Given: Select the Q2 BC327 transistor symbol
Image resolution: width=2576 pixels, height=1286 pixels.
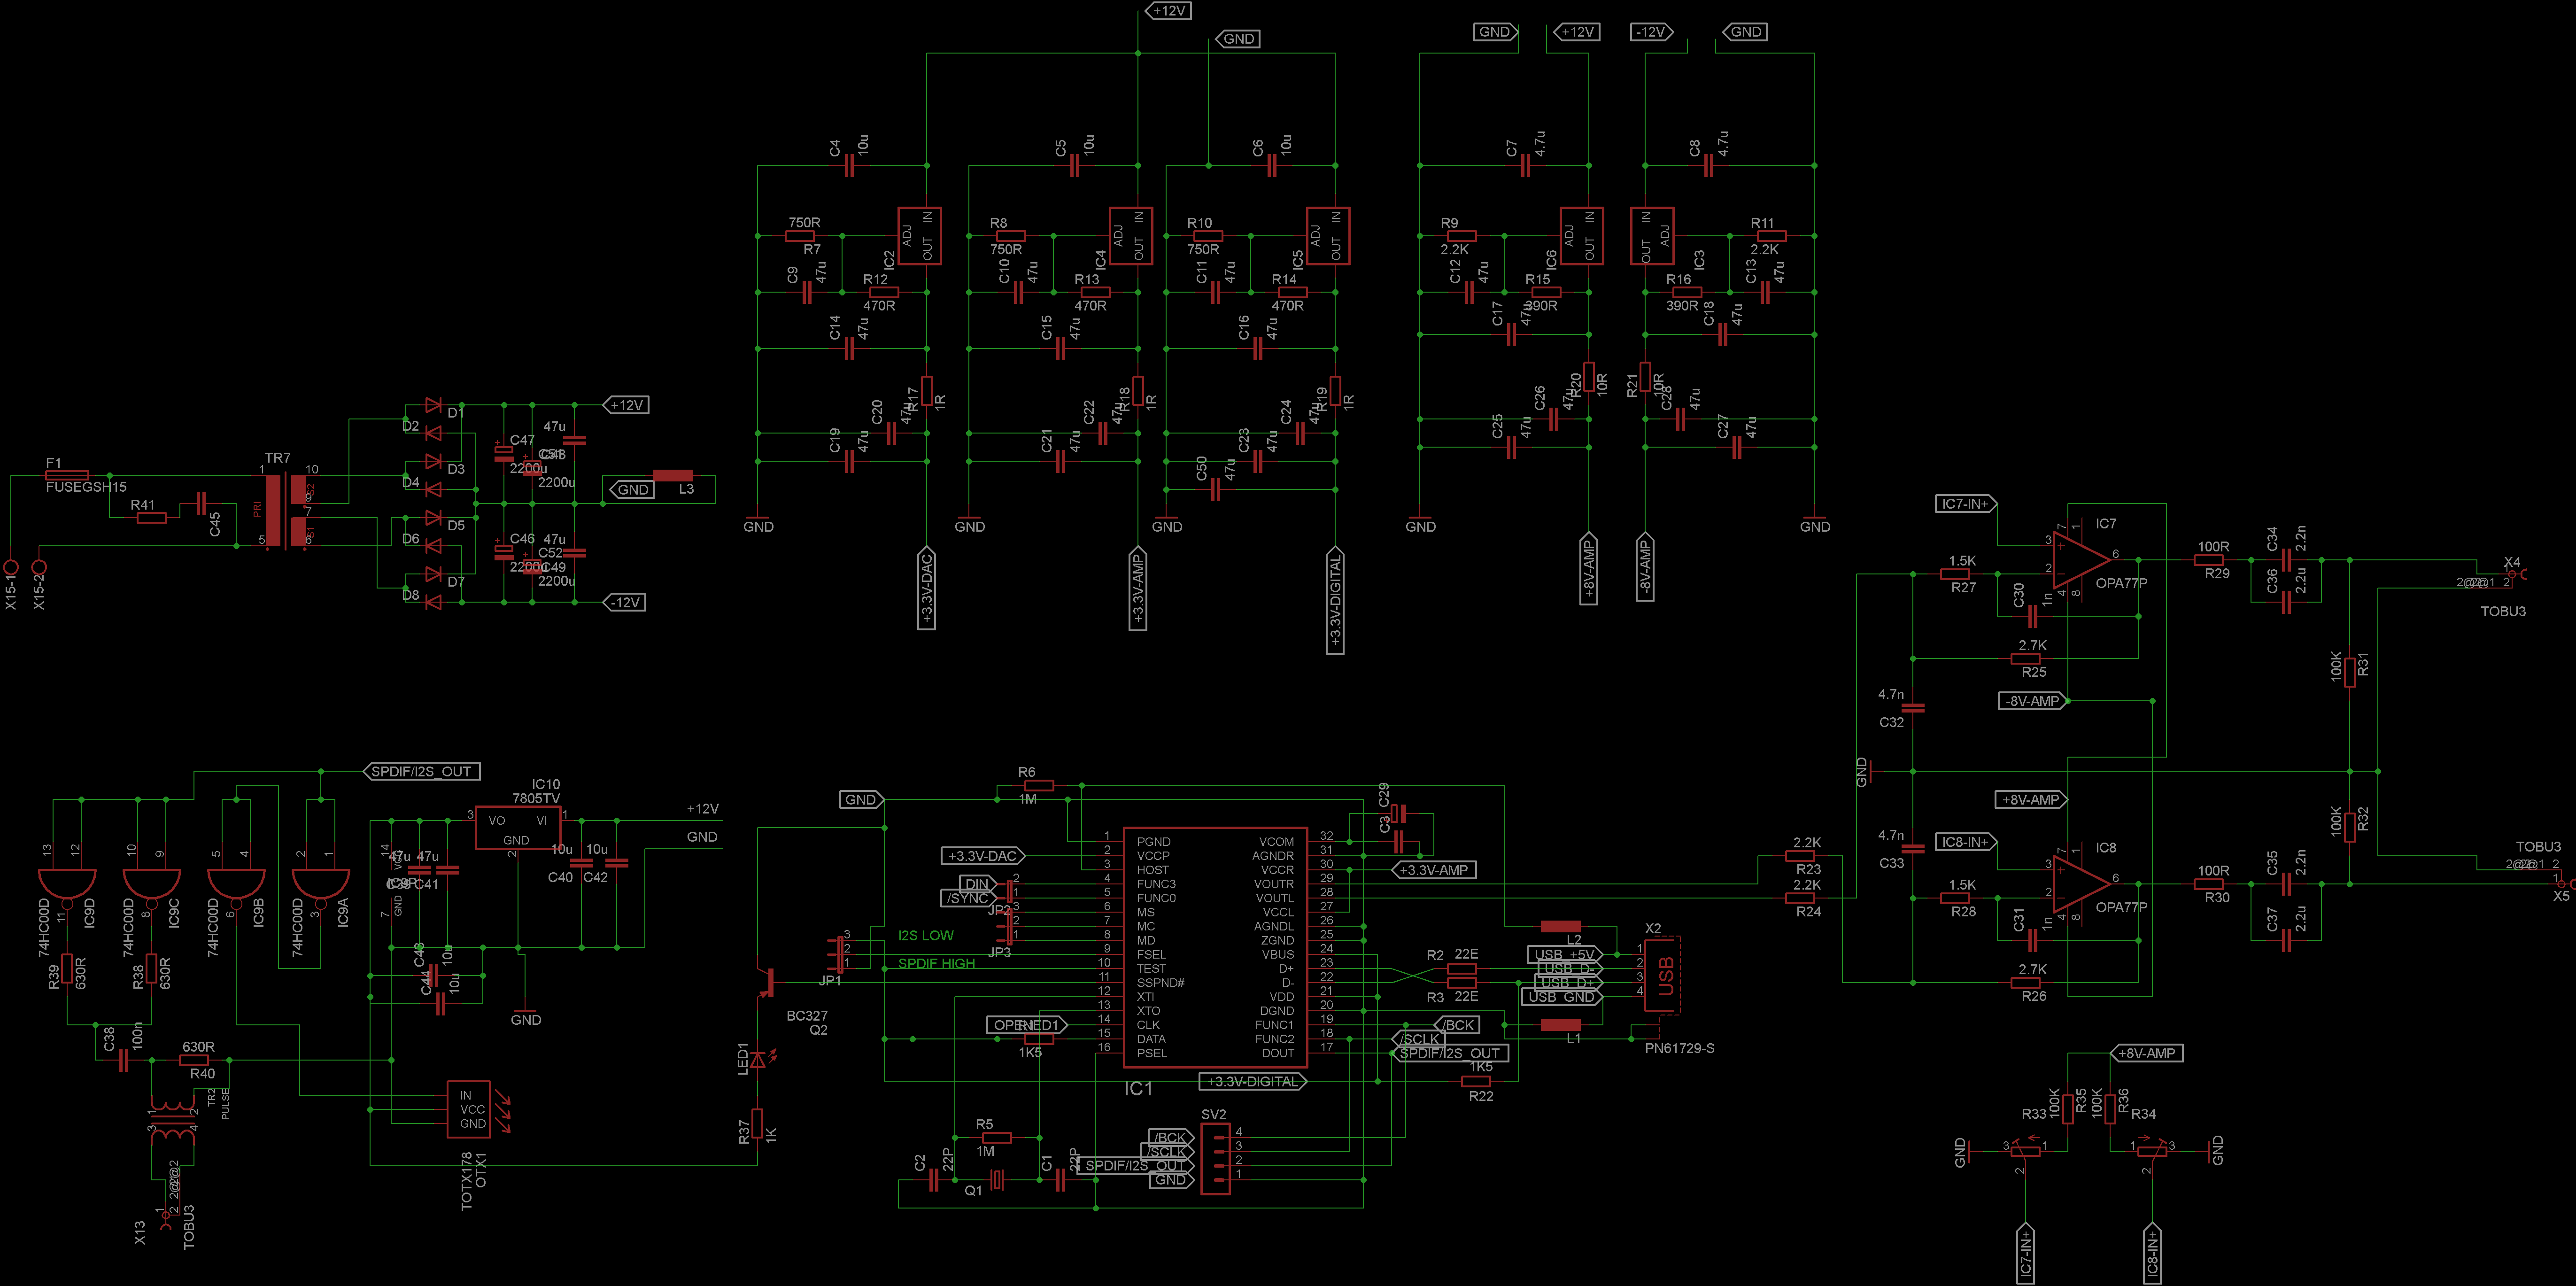Looking at the screenshot, I should click(768, 982).
